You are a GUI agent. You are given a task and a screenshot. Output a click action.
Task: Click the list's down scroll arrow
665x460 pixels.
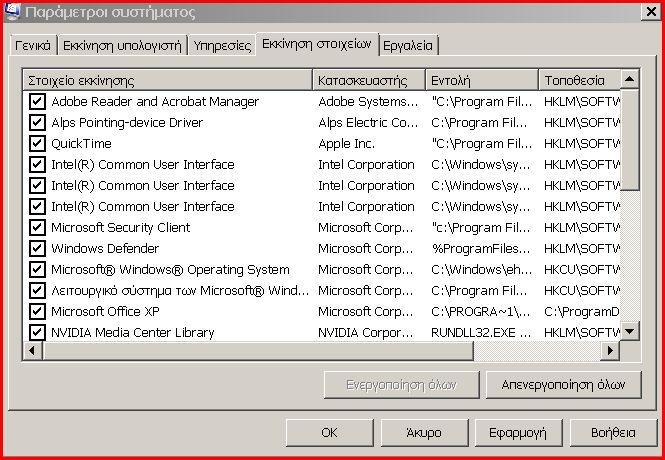(629, 331)
